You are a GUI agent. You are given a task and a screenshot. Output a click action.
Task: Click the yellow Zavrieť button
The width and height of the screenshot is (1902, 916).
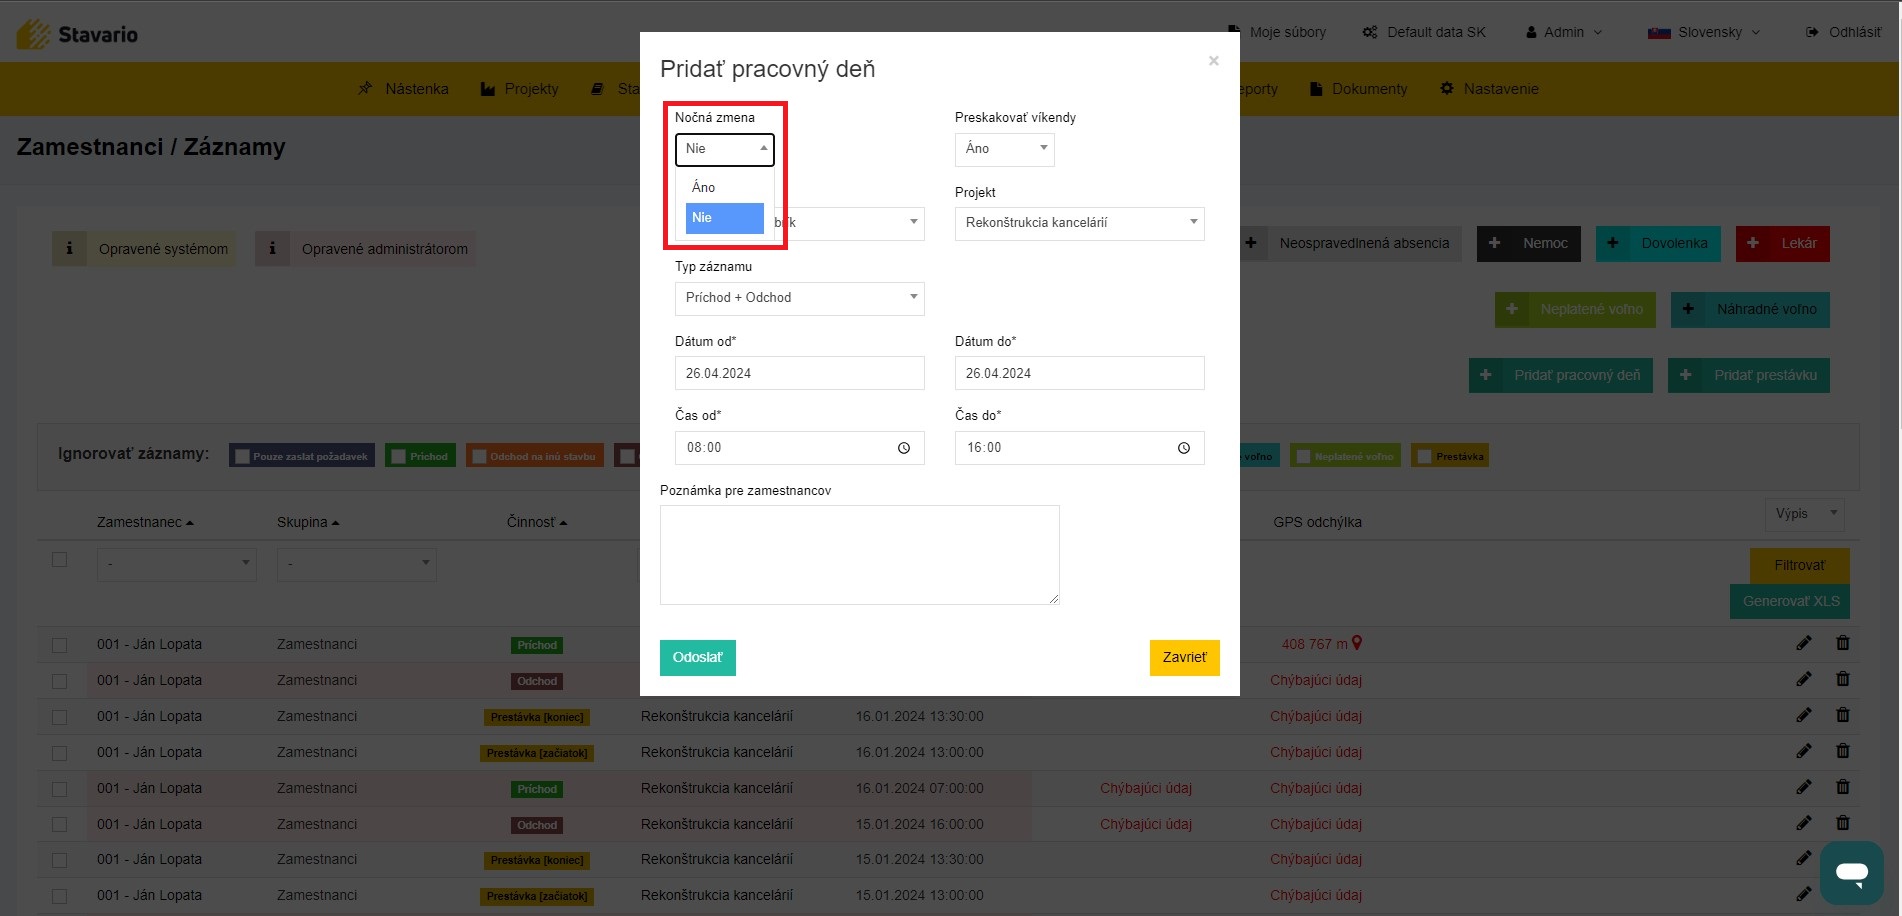[1184, 658]
